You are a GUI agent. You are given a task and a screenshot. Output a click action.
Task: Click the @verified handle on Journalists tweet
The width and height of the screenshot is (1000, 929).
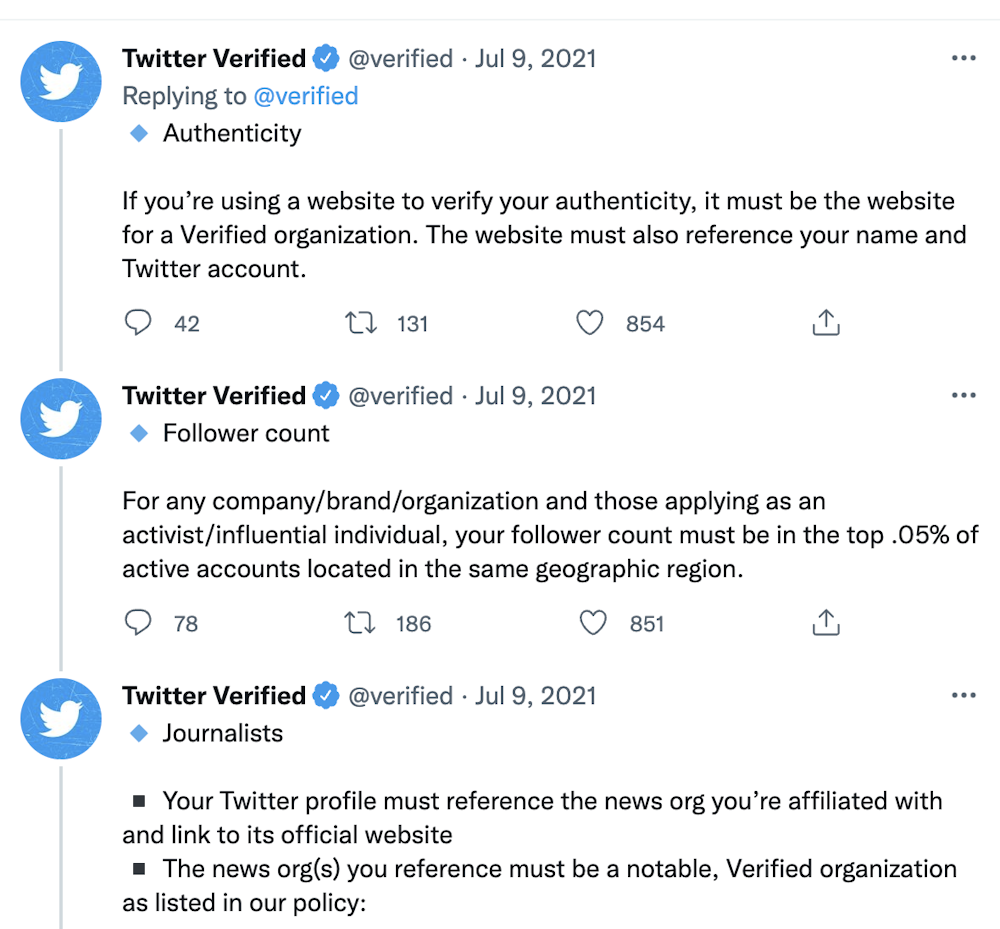pyautogui.click(x=400, y=696)
